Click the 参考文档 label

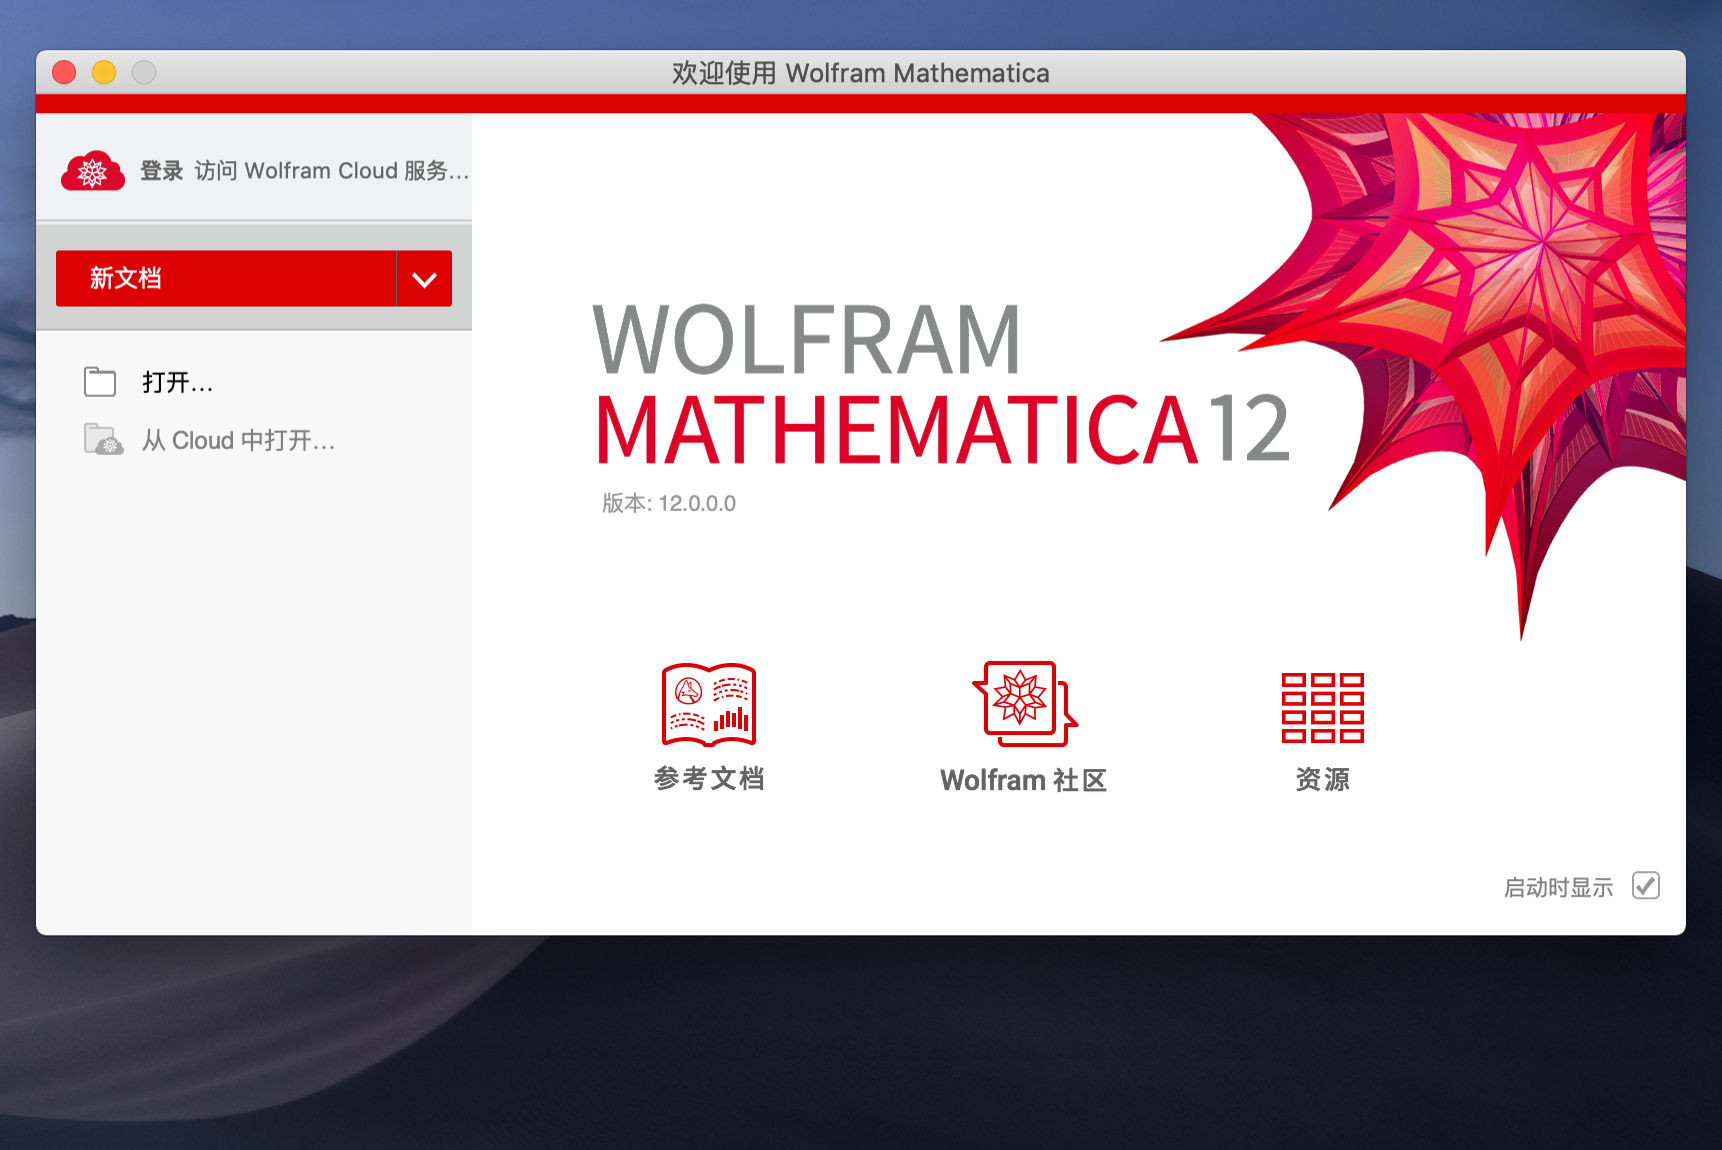tap(709, 779)
